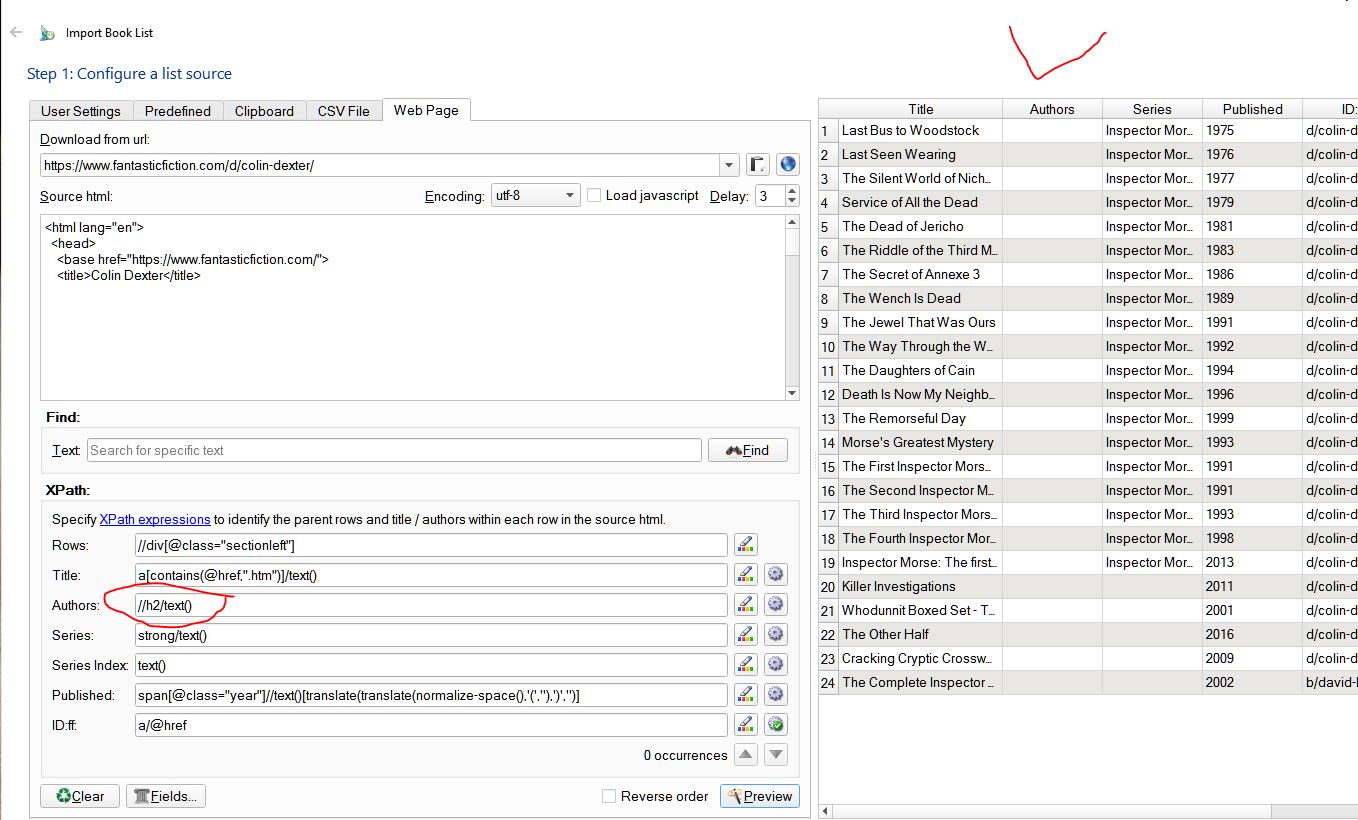Screen dimensions: 1358x820
Task: Open XPath wizard for the Series field
Action: [745, 635]
